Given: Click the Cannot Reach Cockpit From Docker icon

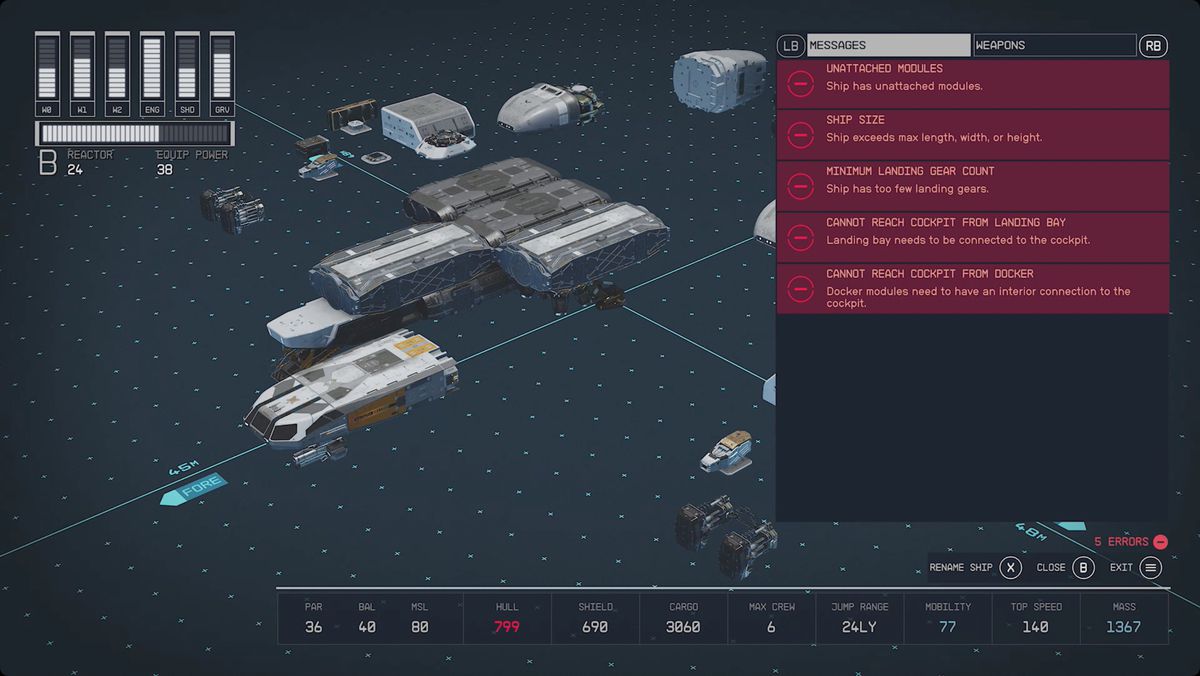Looking at the screenshot, I should click(x=800, y=289).
